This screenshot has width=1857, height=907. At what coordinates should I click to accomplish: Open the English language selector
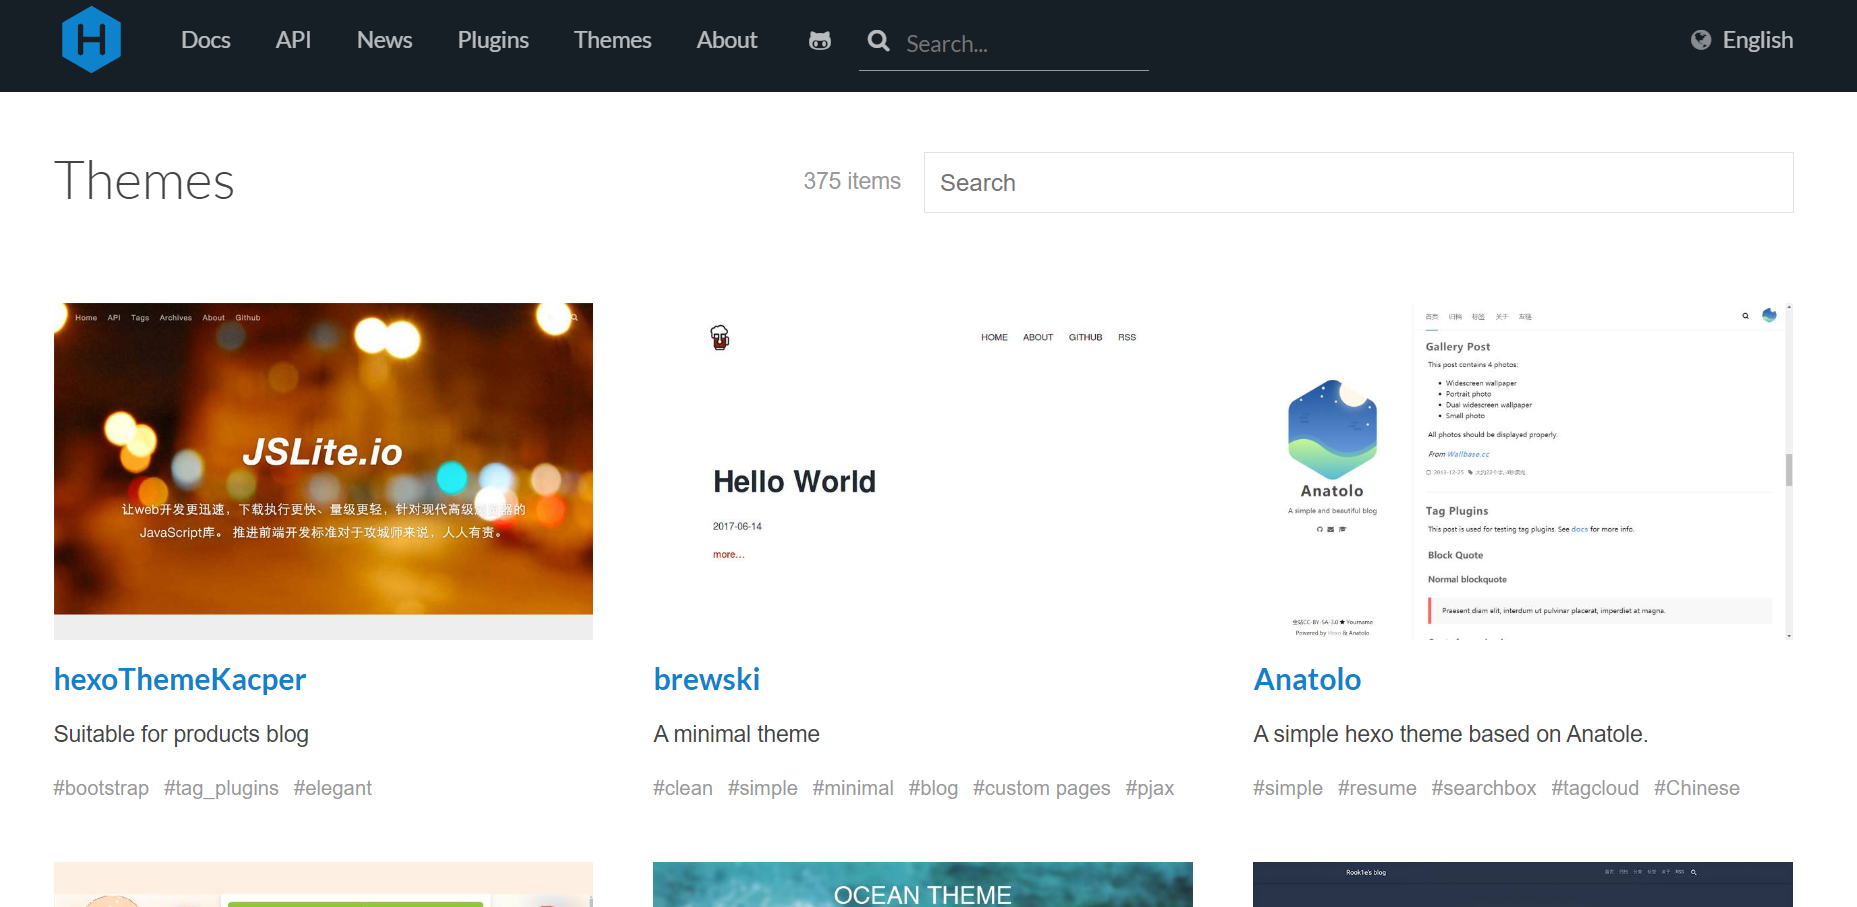coord(1757,40)
